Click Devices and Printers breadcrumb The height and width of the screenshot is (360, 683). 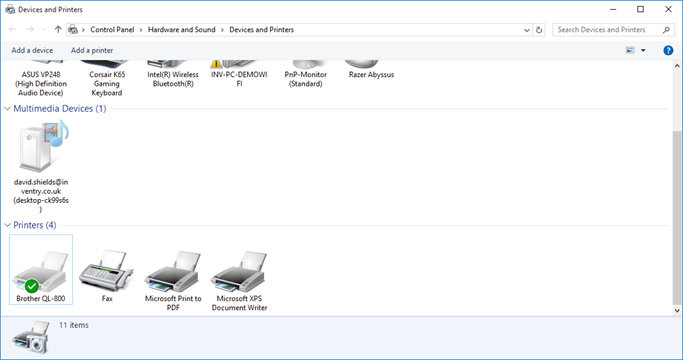261,30
